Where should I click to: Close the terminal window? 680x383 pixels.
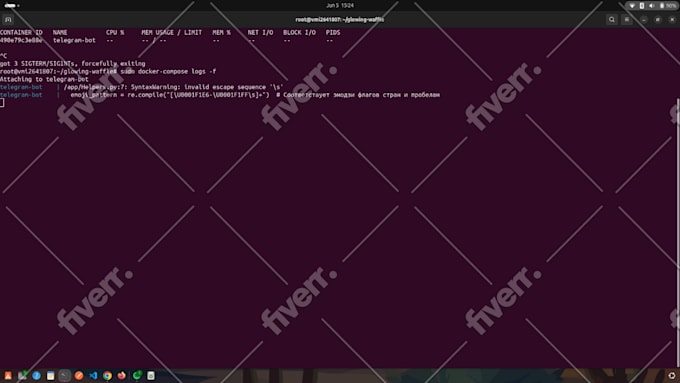(672, 20)
